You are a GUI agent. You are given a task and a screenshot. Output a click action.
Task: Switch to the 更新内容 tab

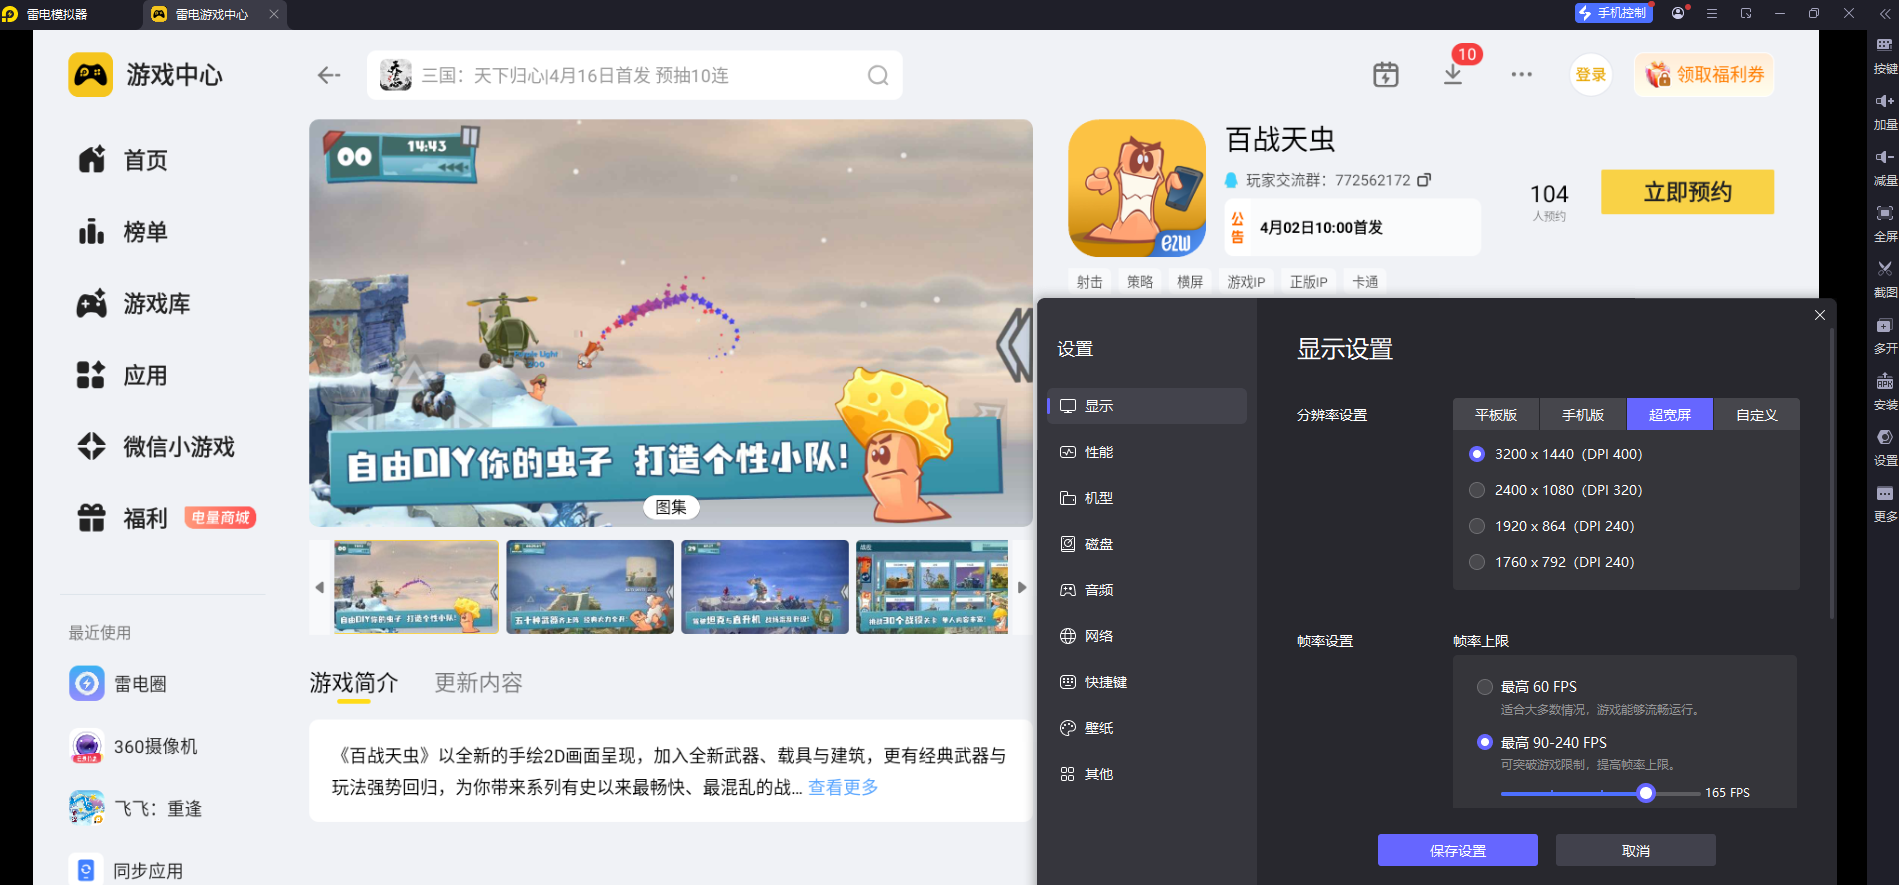pyautogui.click(x=478, y=683)
